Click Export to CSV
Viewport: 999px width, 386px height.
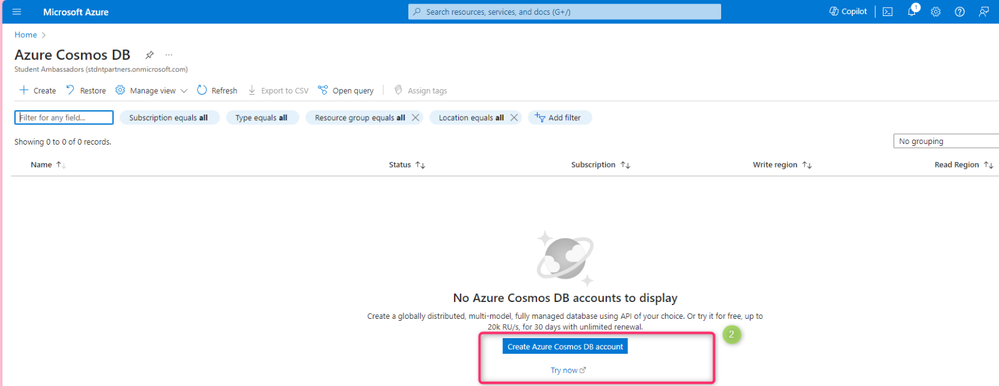point(278,90)
